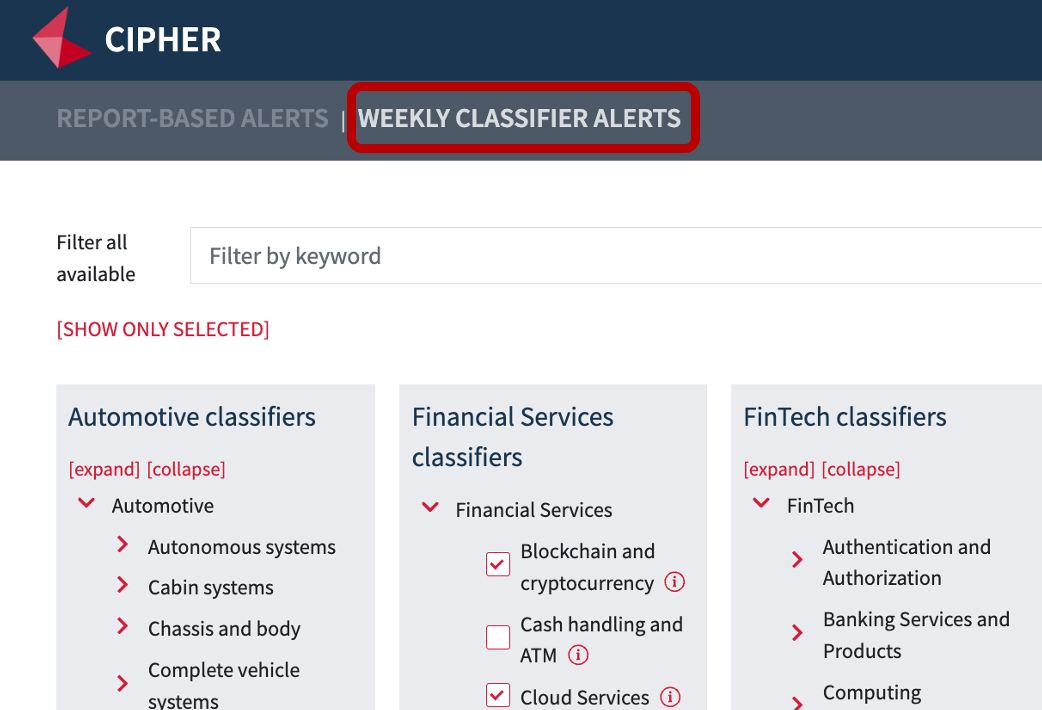
Task: Uncheck the Cloud Services checkbox
Action: pyautogui.click(x=498, y=695)
